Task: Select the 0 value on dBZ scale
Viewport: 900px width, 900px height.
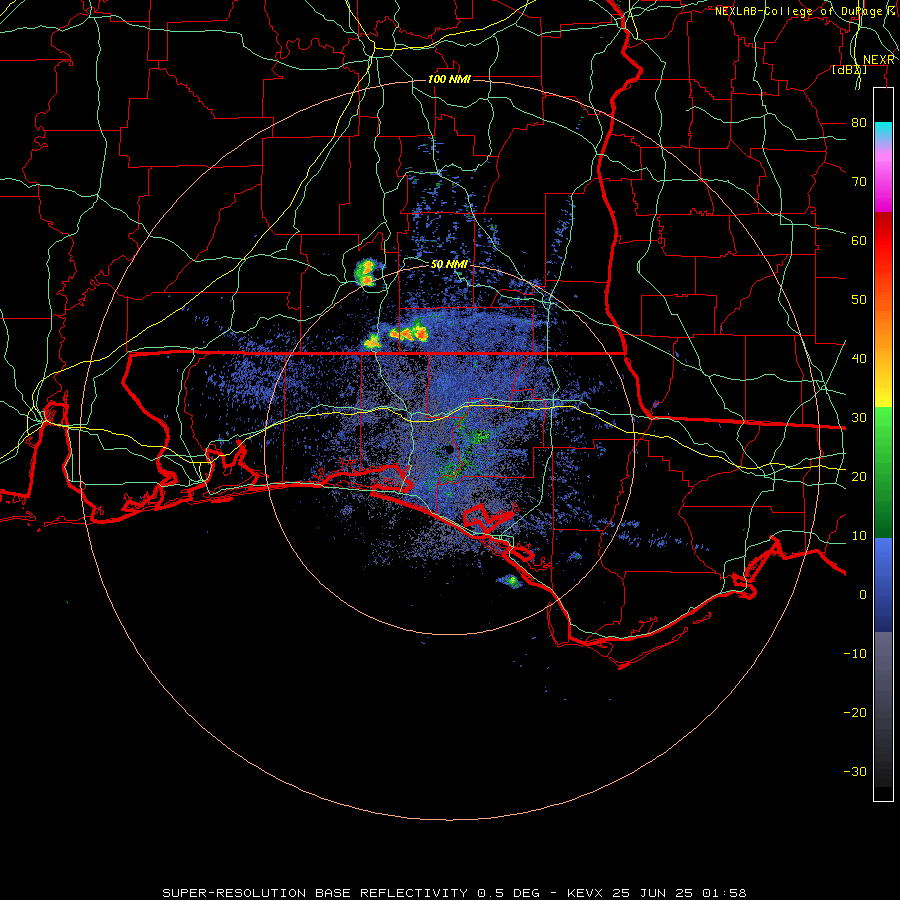Action: click(863, 595)
